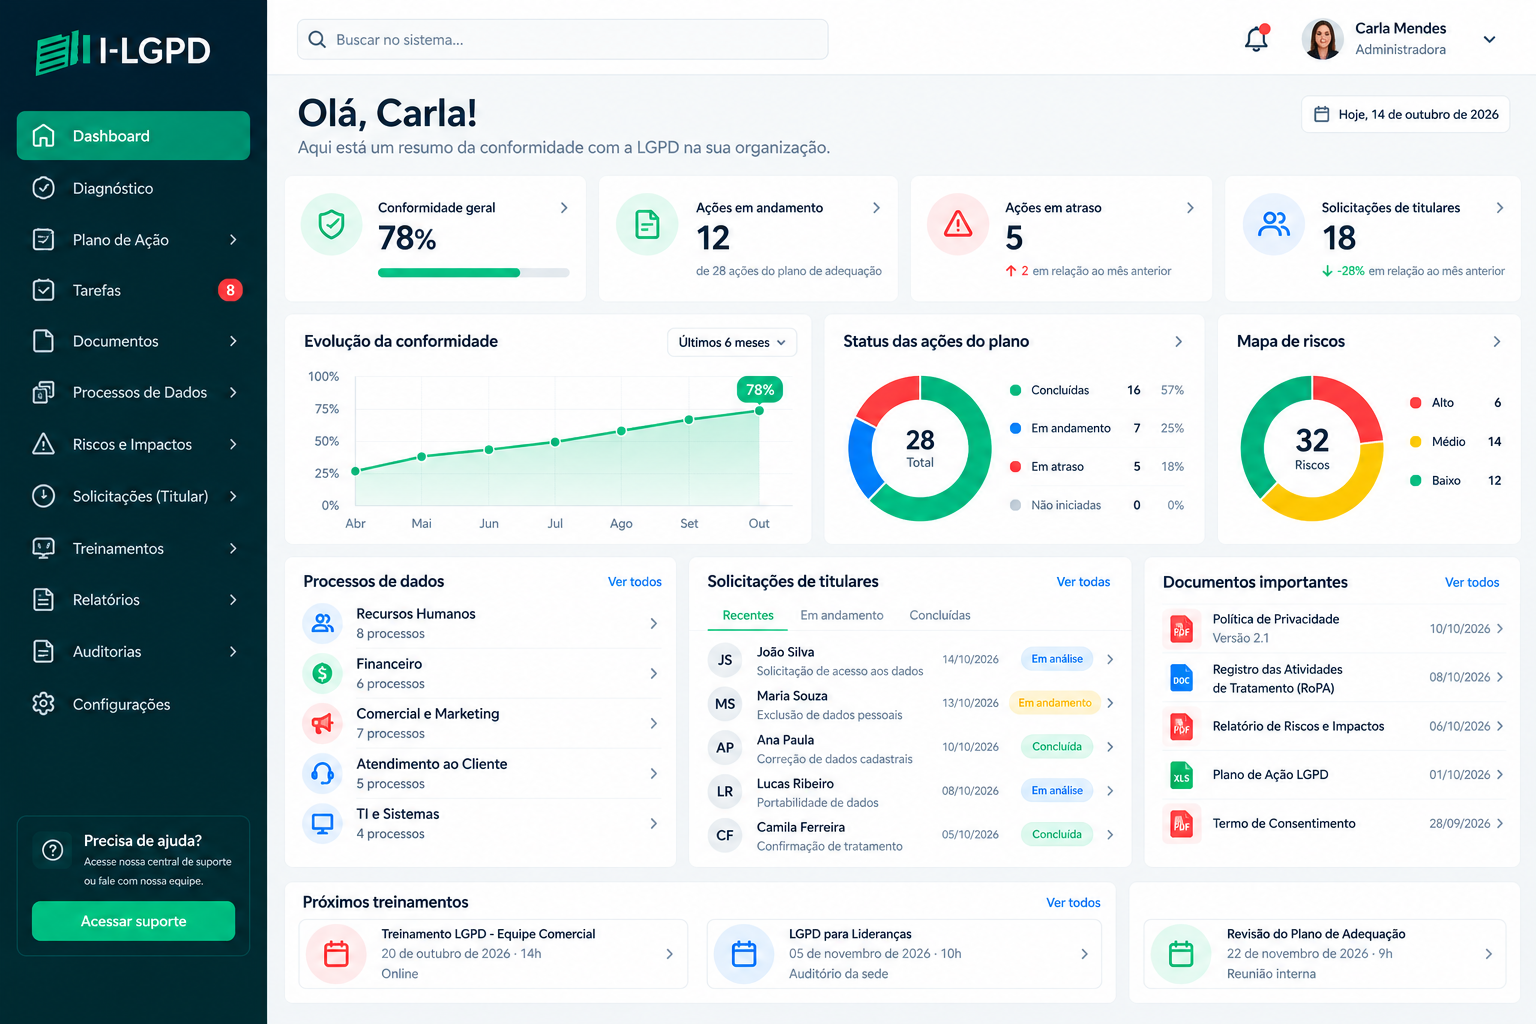Click the PDF icon for Política de Privacidade
The width and height of the screenshot is (1536, 1024).
coord(1182,629)
